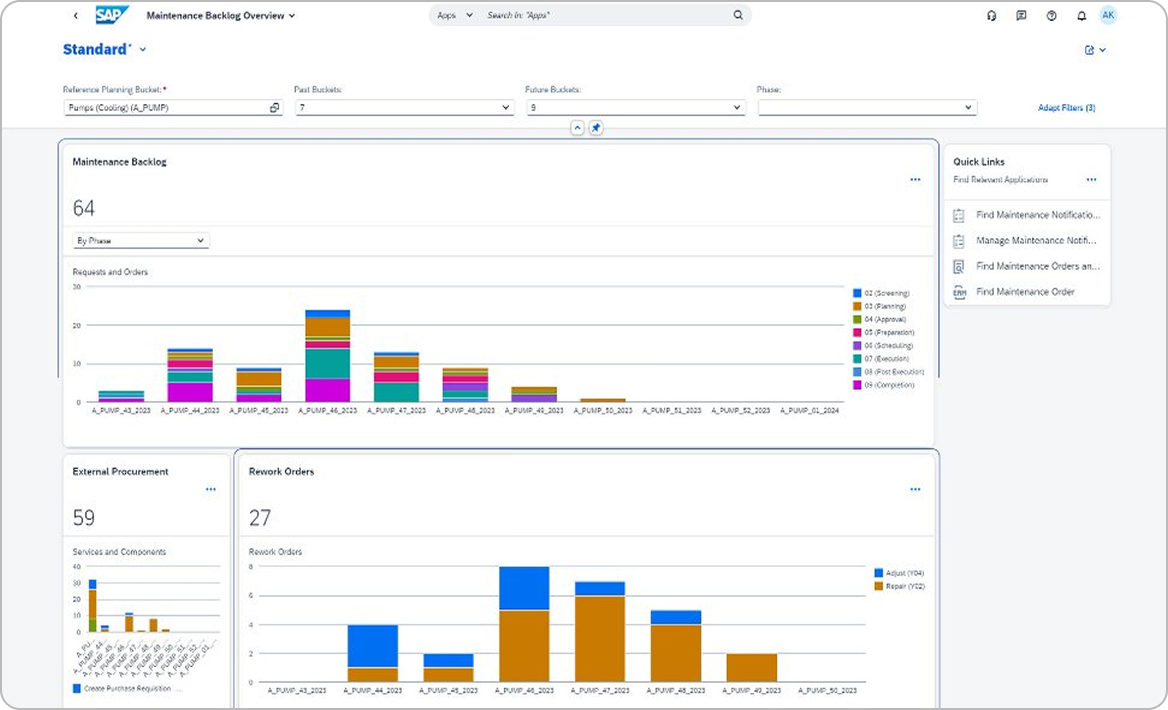Image resolution: width=1168 pixels, height=710 pixels.
Task: Click the search magnifier icon
Action: tap(738, 16)
